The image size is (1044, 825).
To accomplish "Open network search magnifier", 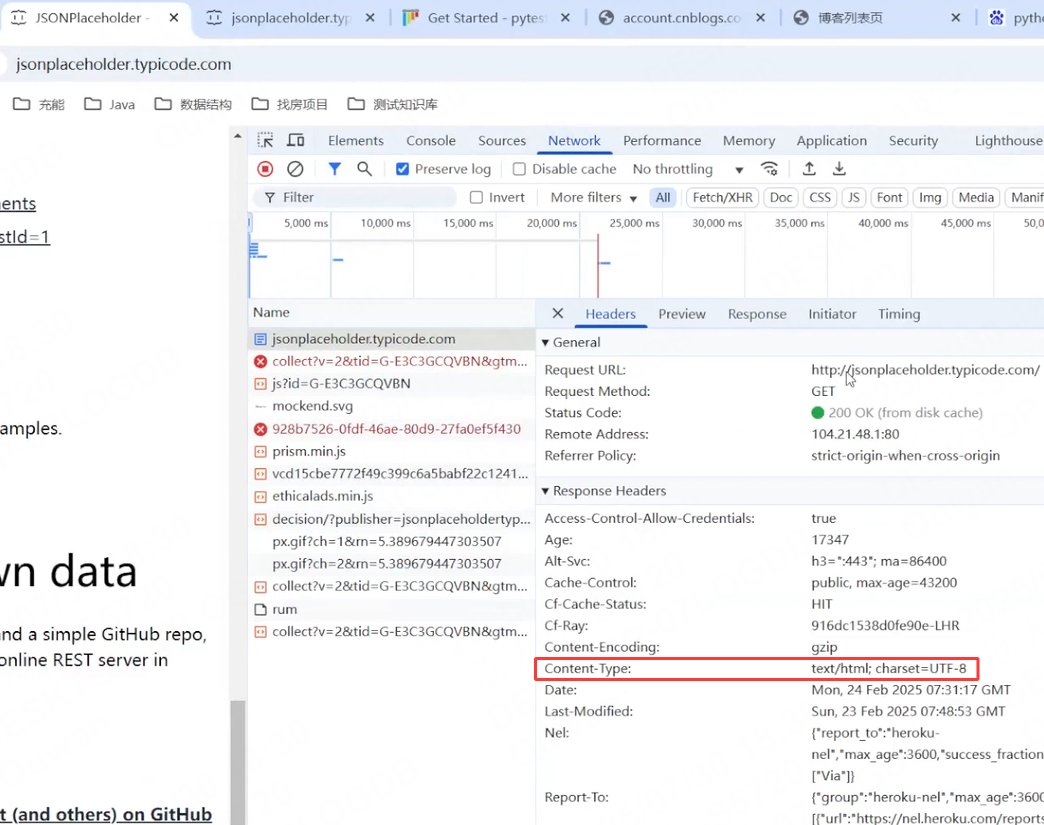I will click(x=364, y=169).
